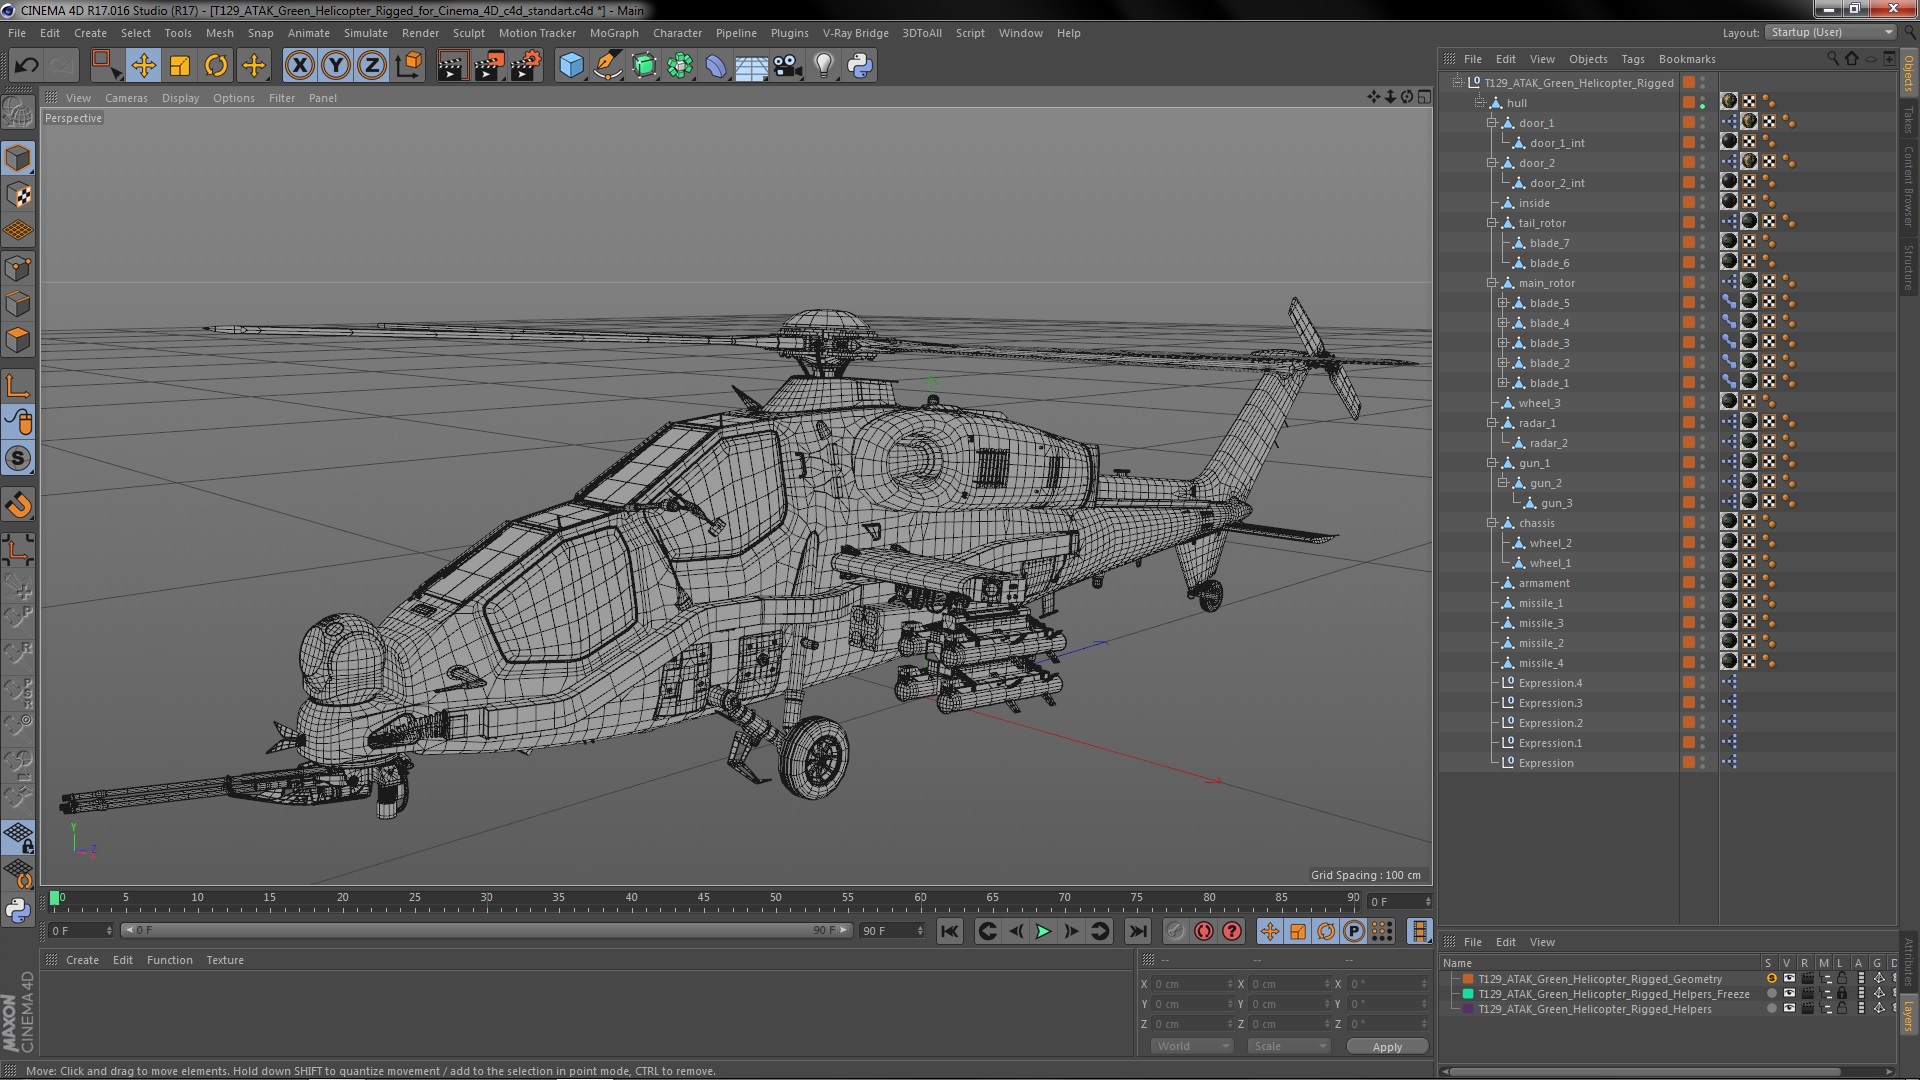Click the Undo arrow icon

point(26,66)
